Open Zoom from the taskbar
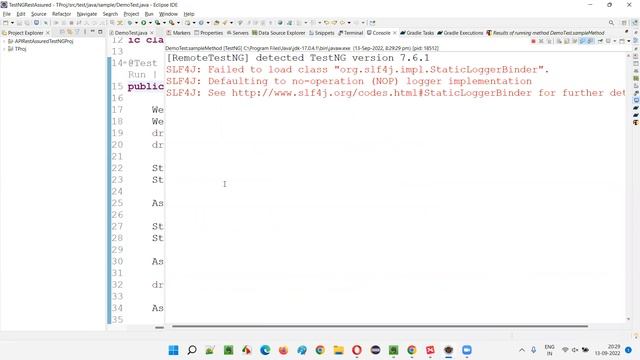 pyautogui.click(x=467, y=350)
